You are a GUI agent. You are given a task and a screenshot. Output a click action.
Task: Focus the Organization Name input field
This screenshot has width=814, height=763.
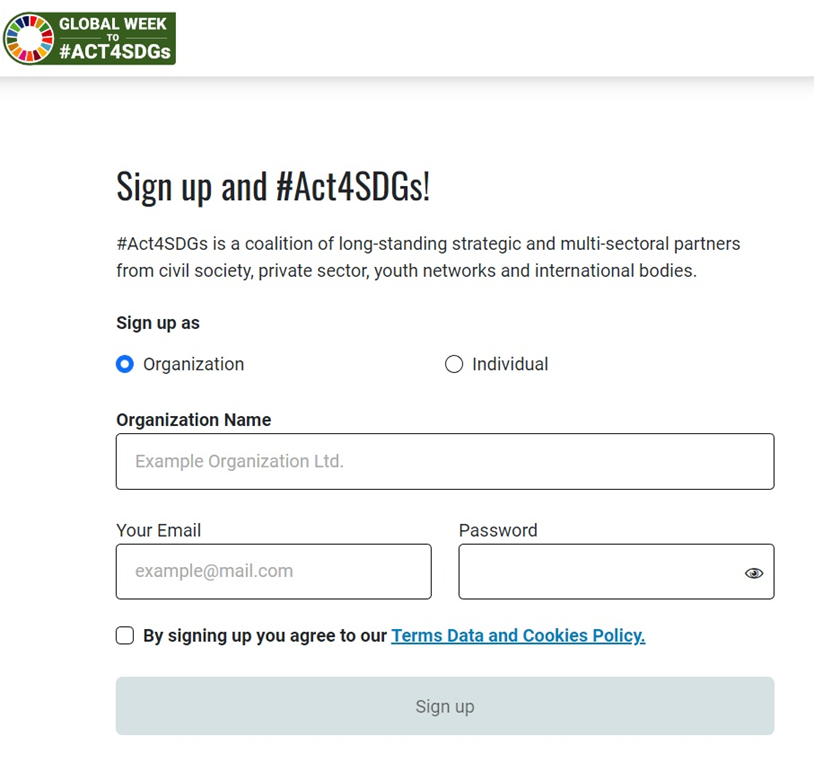[x=445, y=461]
